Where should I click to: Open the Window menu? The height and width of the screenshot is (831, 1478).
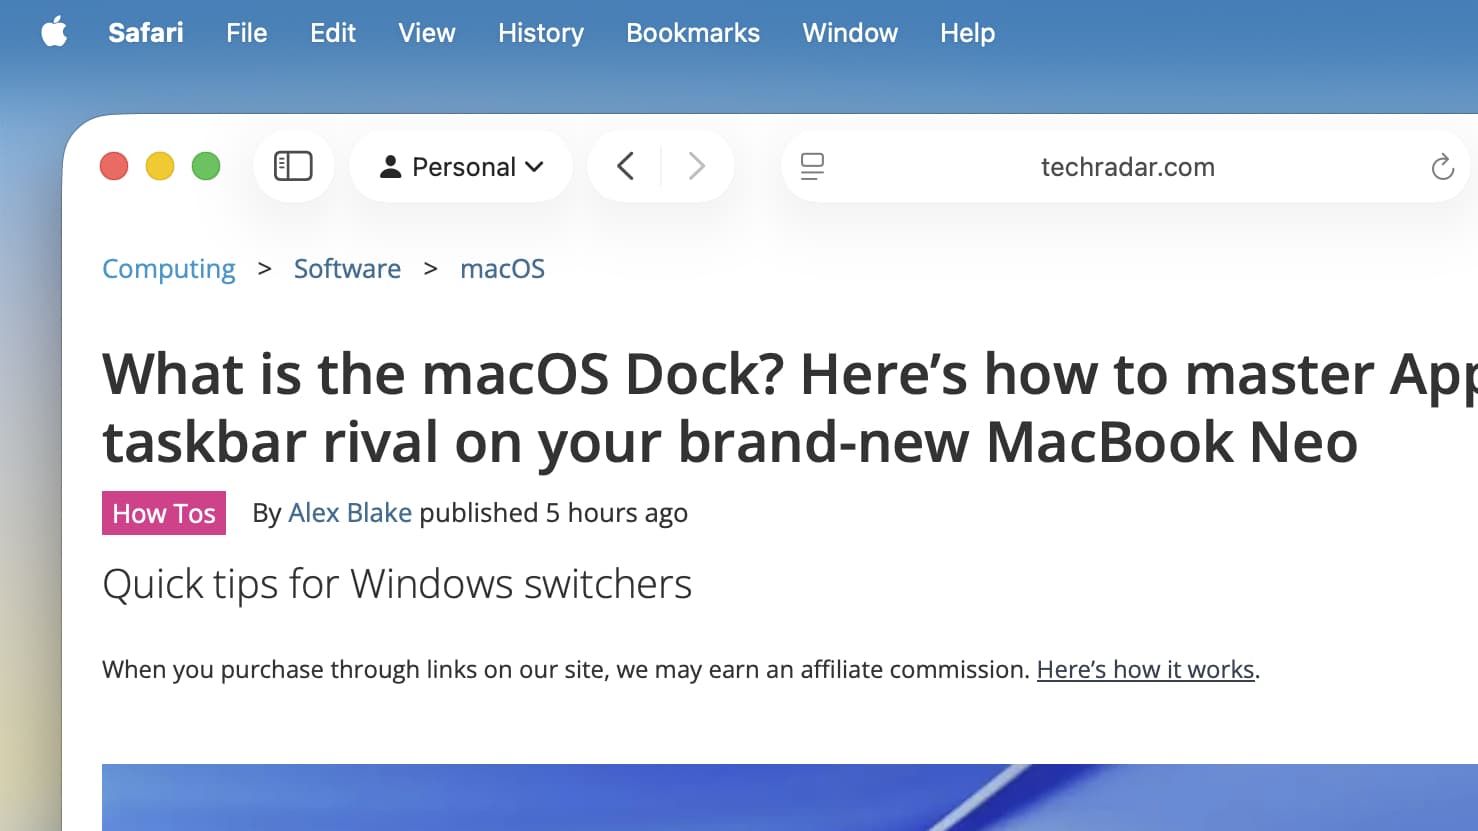pos(849,33)
